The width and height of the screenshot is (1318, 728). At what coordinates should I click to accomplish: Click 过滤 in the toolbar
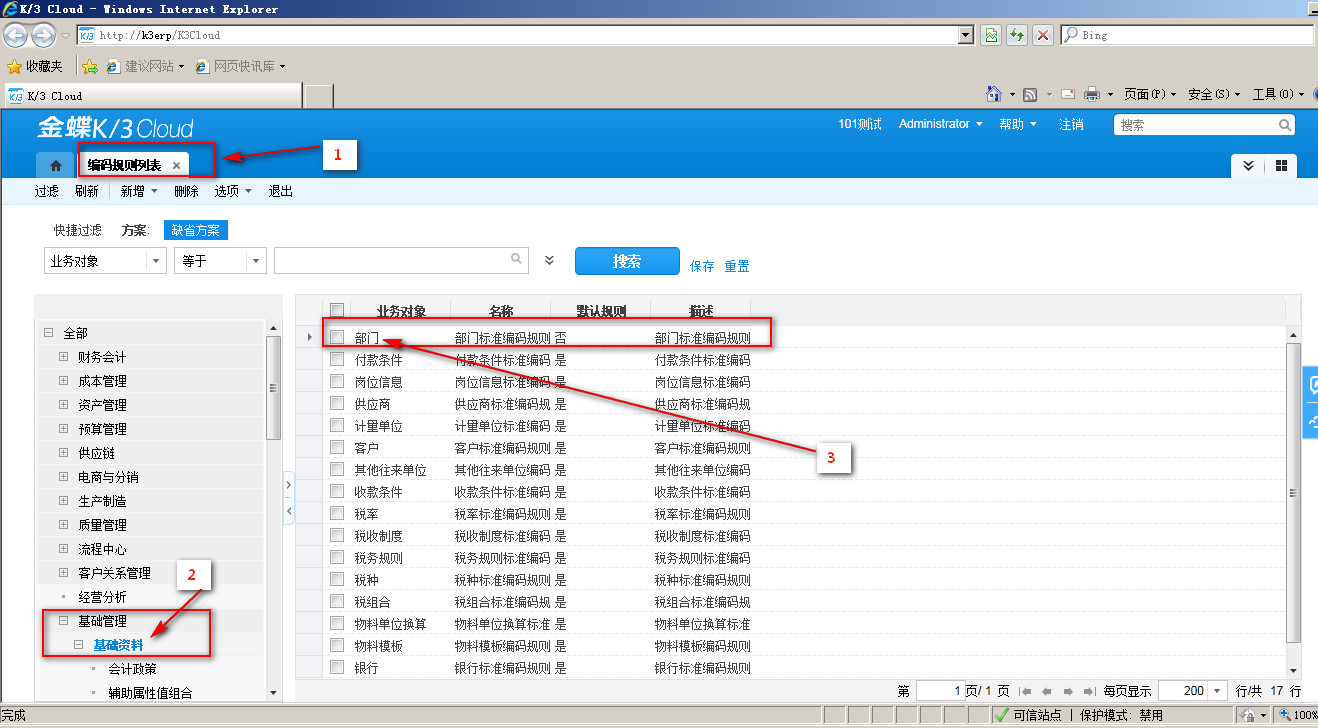[47, 191]
